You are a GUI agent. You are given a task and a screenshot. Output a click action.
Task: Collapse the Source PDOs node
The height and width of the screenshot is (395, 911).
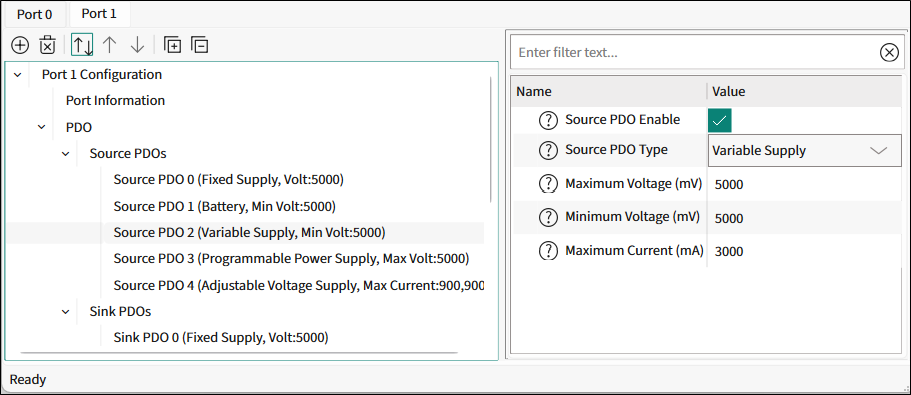[66, 154]
